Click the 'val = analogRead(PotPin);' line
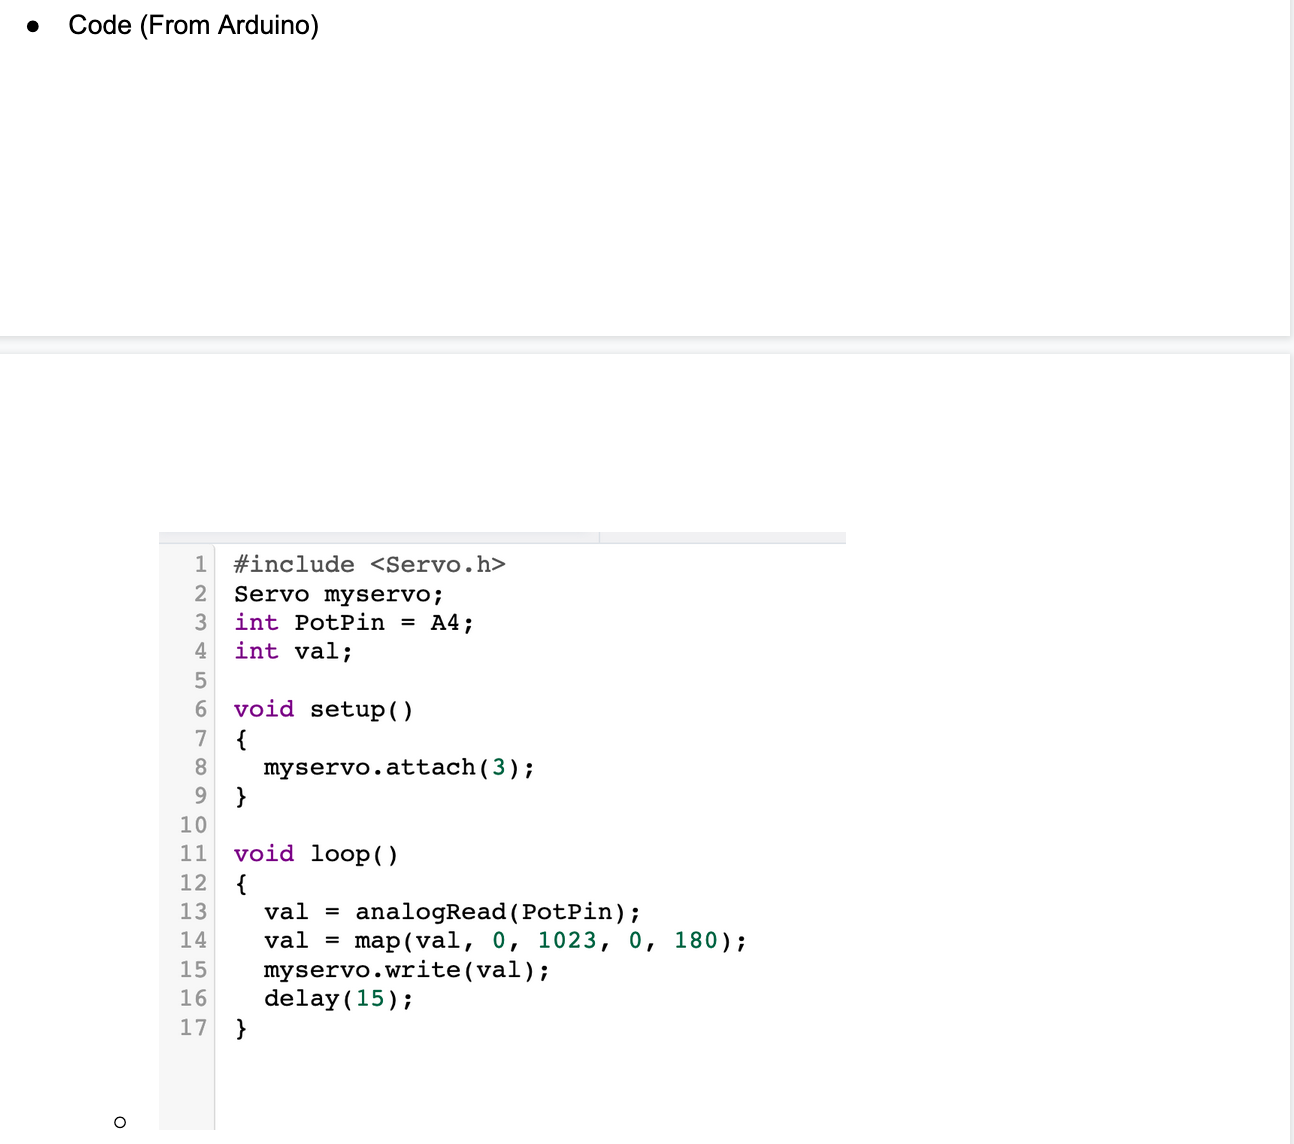1294x1144 pixels. [452, 912]
